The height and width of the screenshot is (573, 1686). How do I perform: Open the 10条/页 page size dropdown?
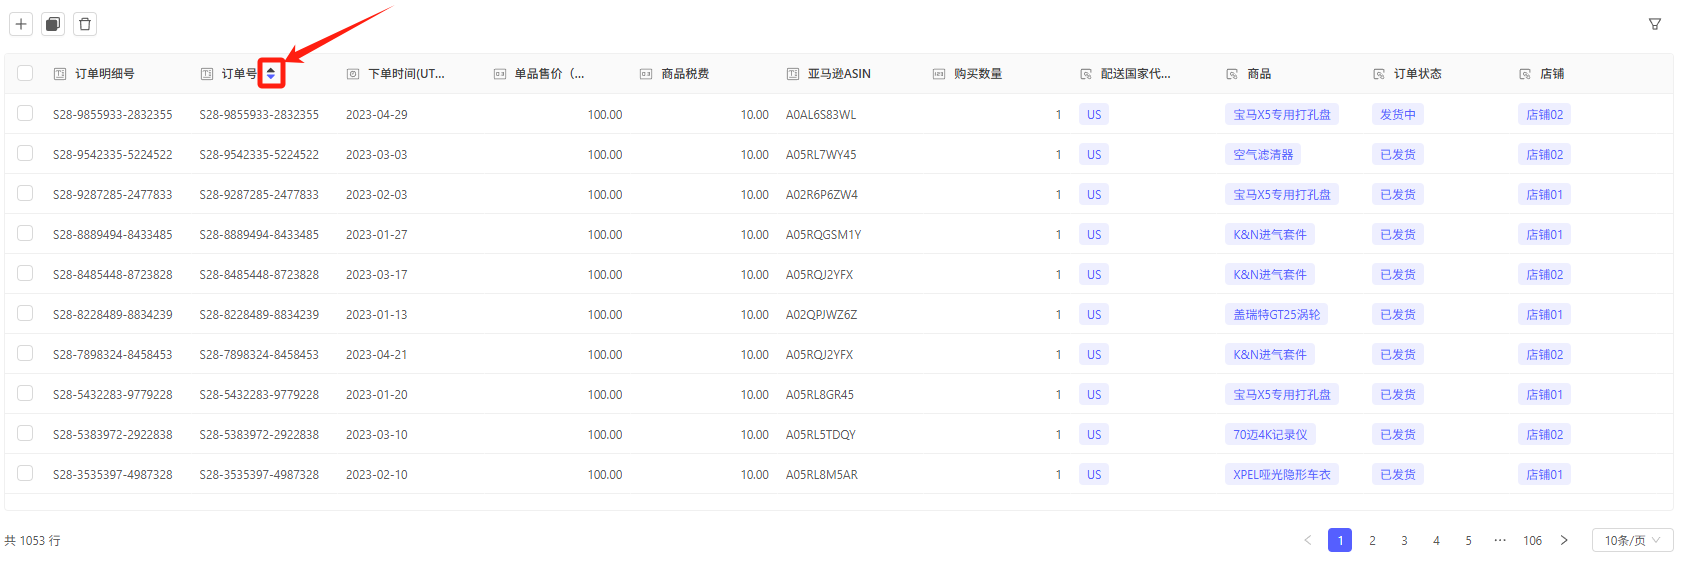coord(1632,540)
